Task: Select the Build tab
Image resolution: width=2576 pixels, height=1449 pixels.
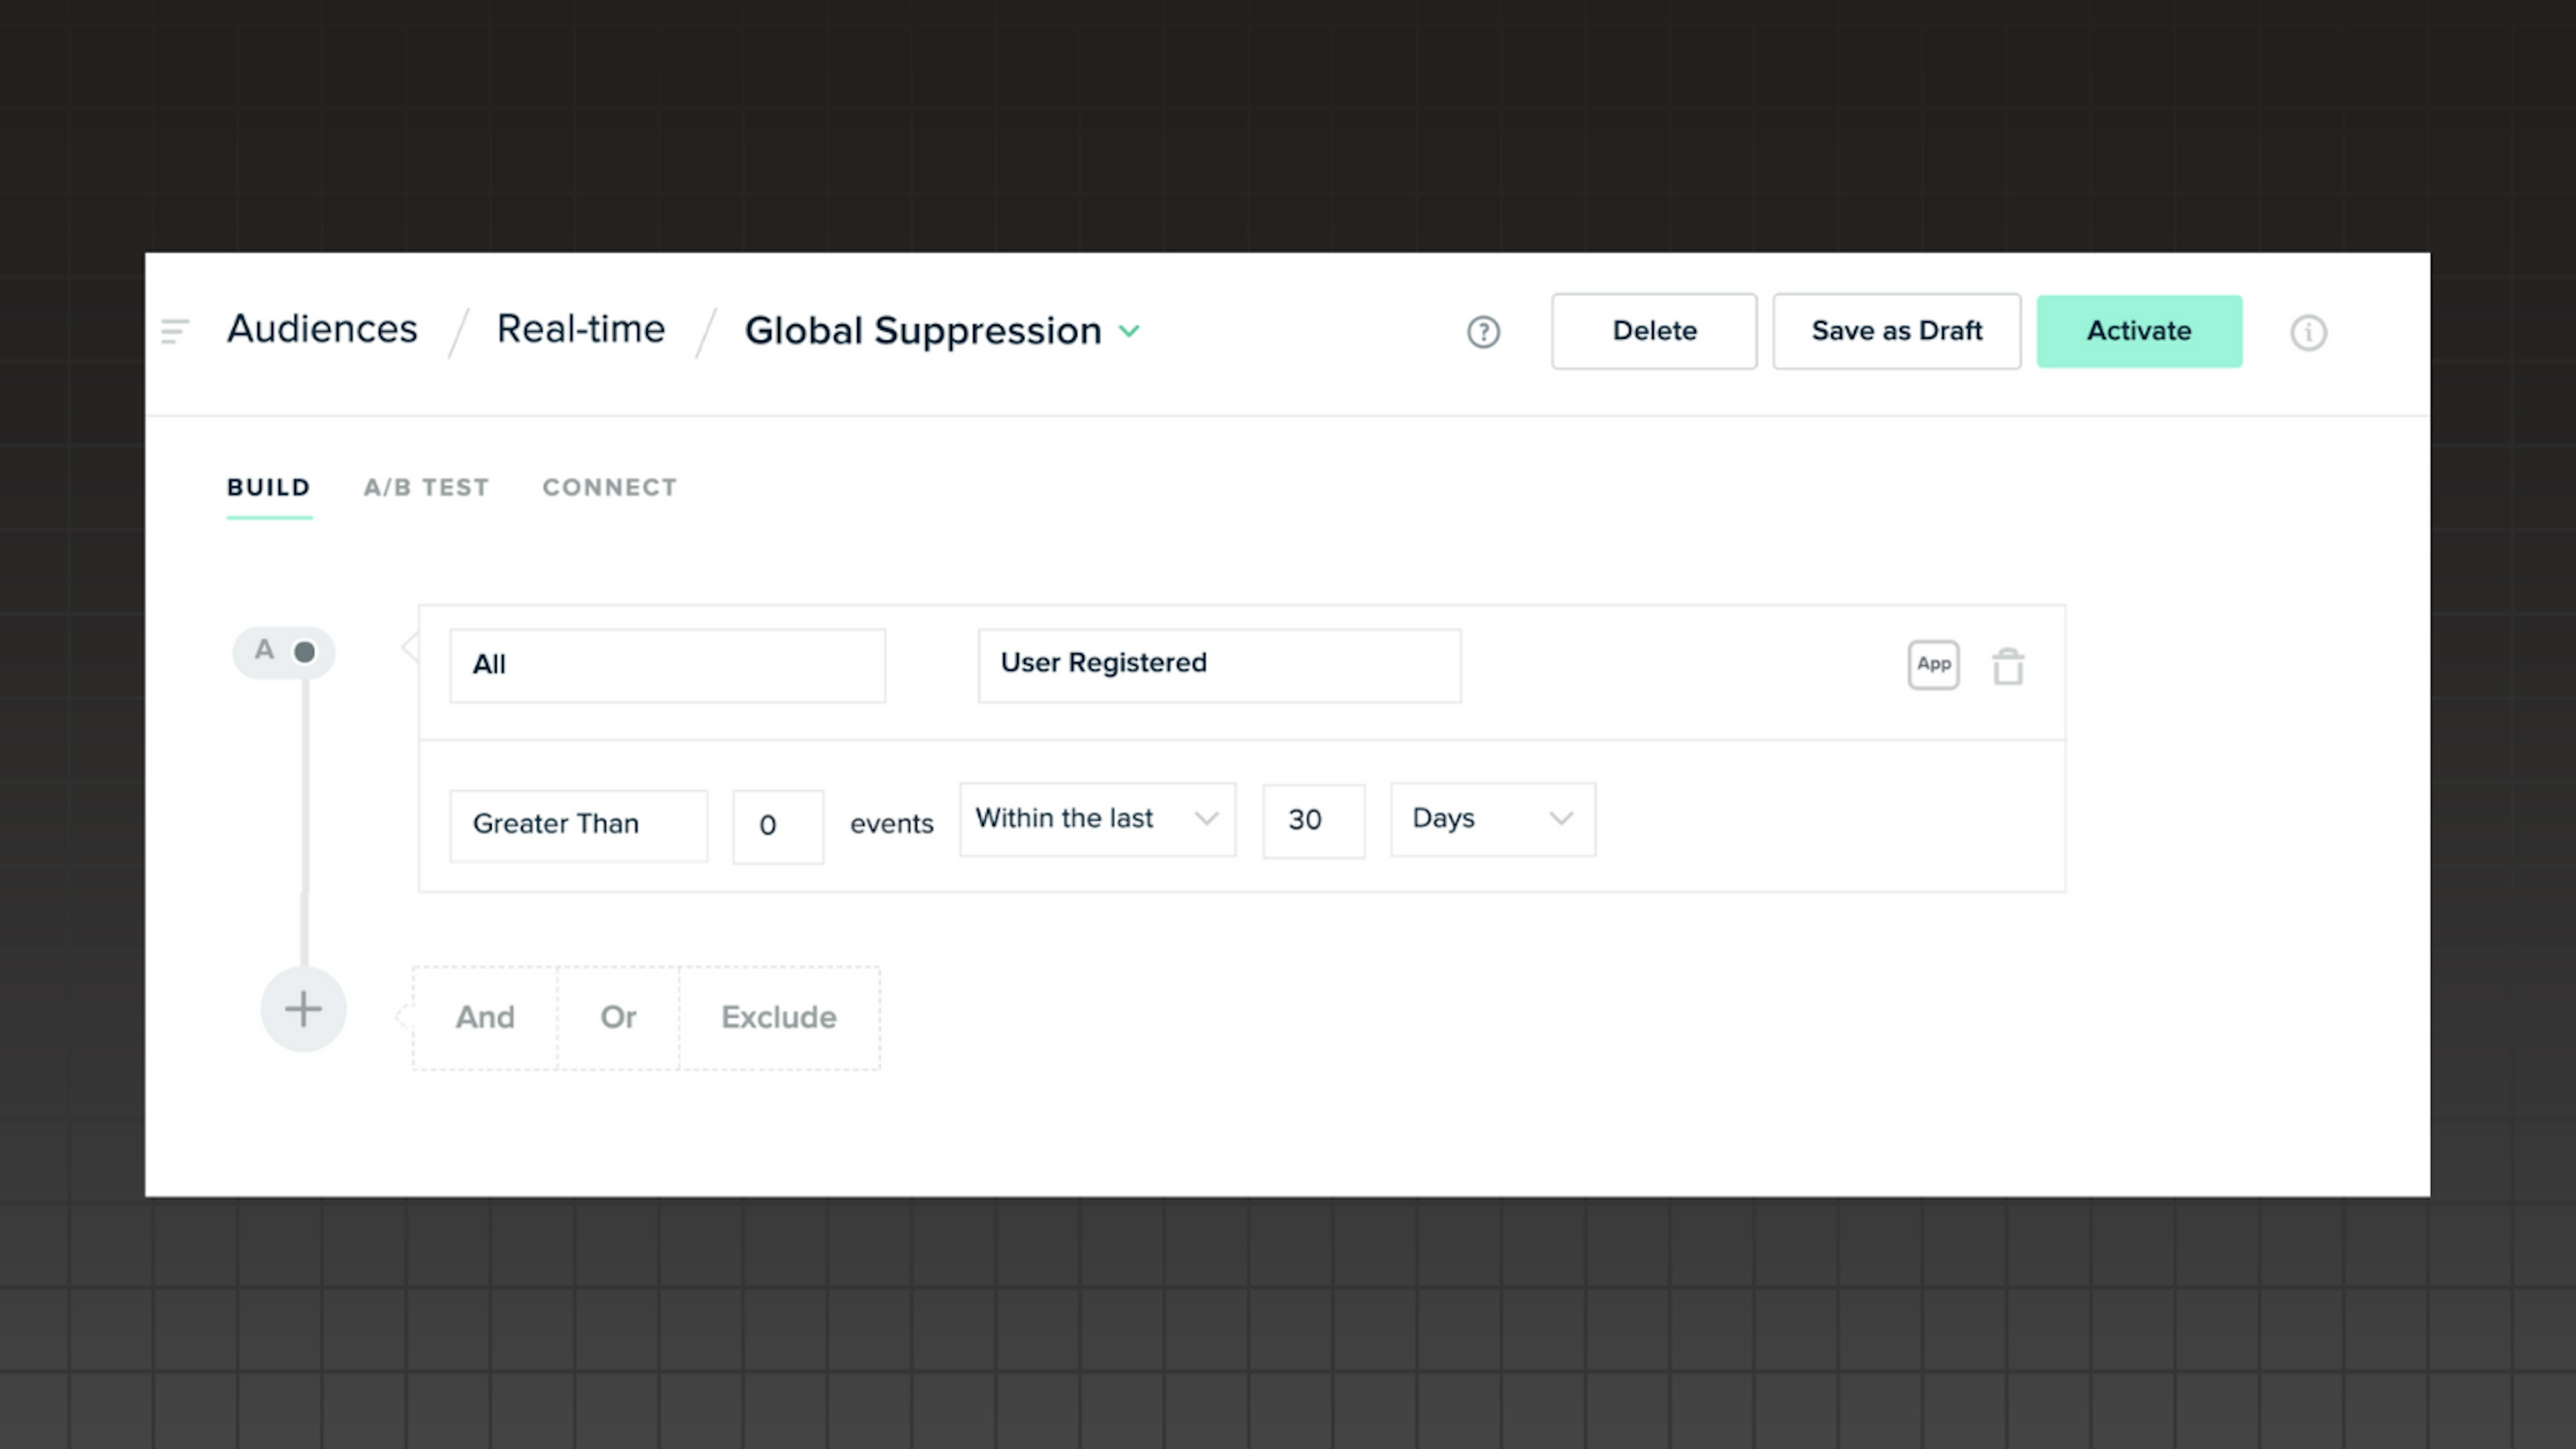Action: (x=268, y=487)
